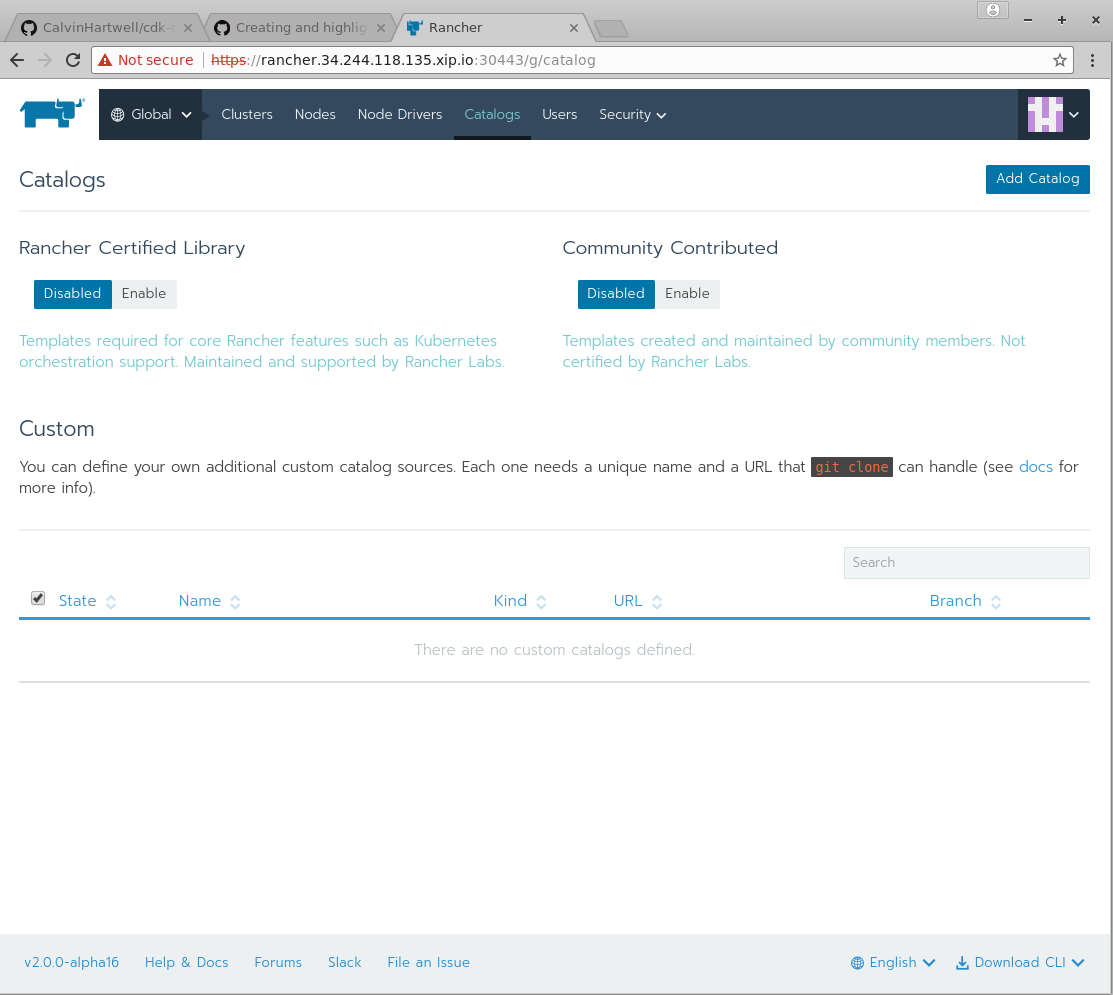
Task: Sort the table by State
Action: click(x=87, y=601)
